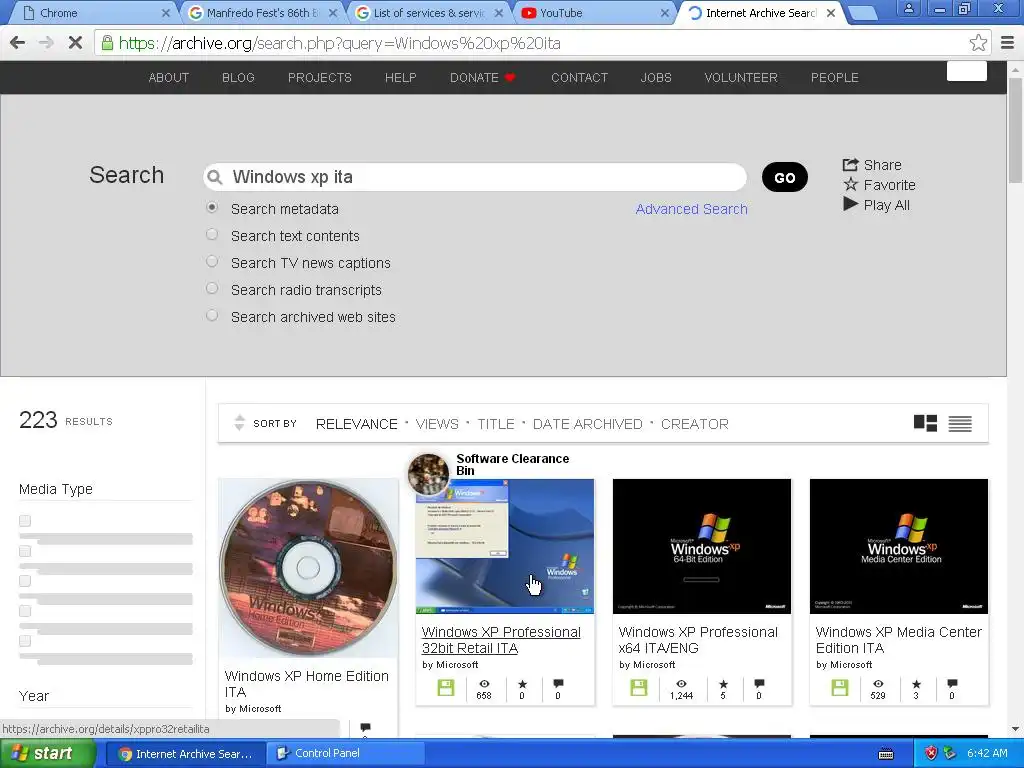Select Search text contents option
This screenshot has height=768, width=1024.
pos(212,234)
